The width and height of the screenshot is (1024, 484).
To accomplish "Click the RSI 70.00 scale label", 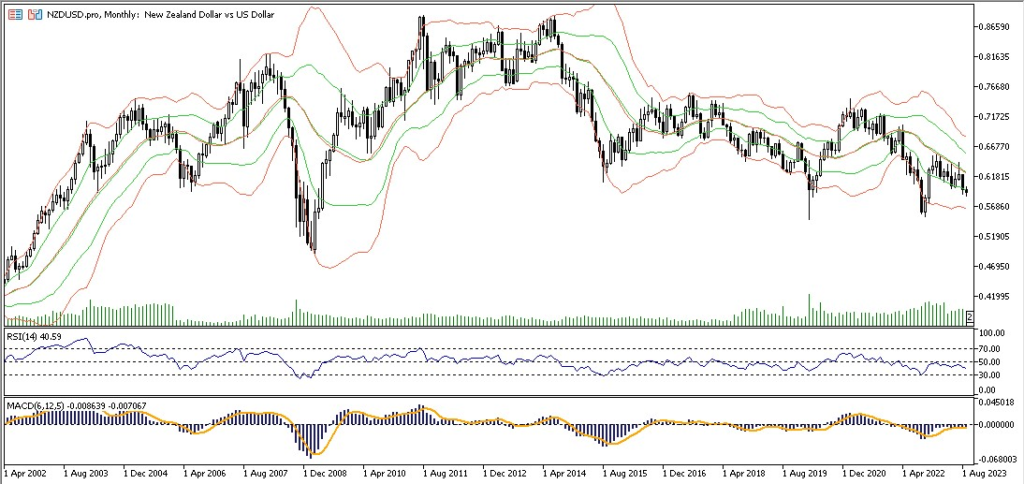I will tap(992, 348).
